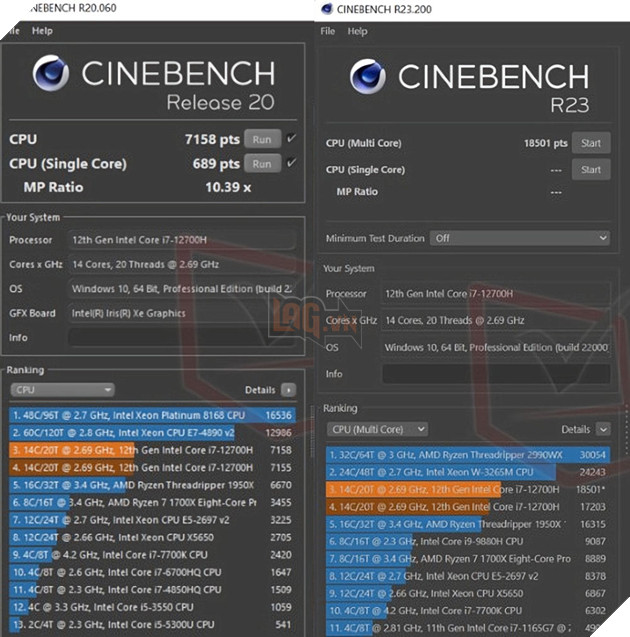Toggle the CPU test checkbox in R20
630x637 pixels.
291,138
